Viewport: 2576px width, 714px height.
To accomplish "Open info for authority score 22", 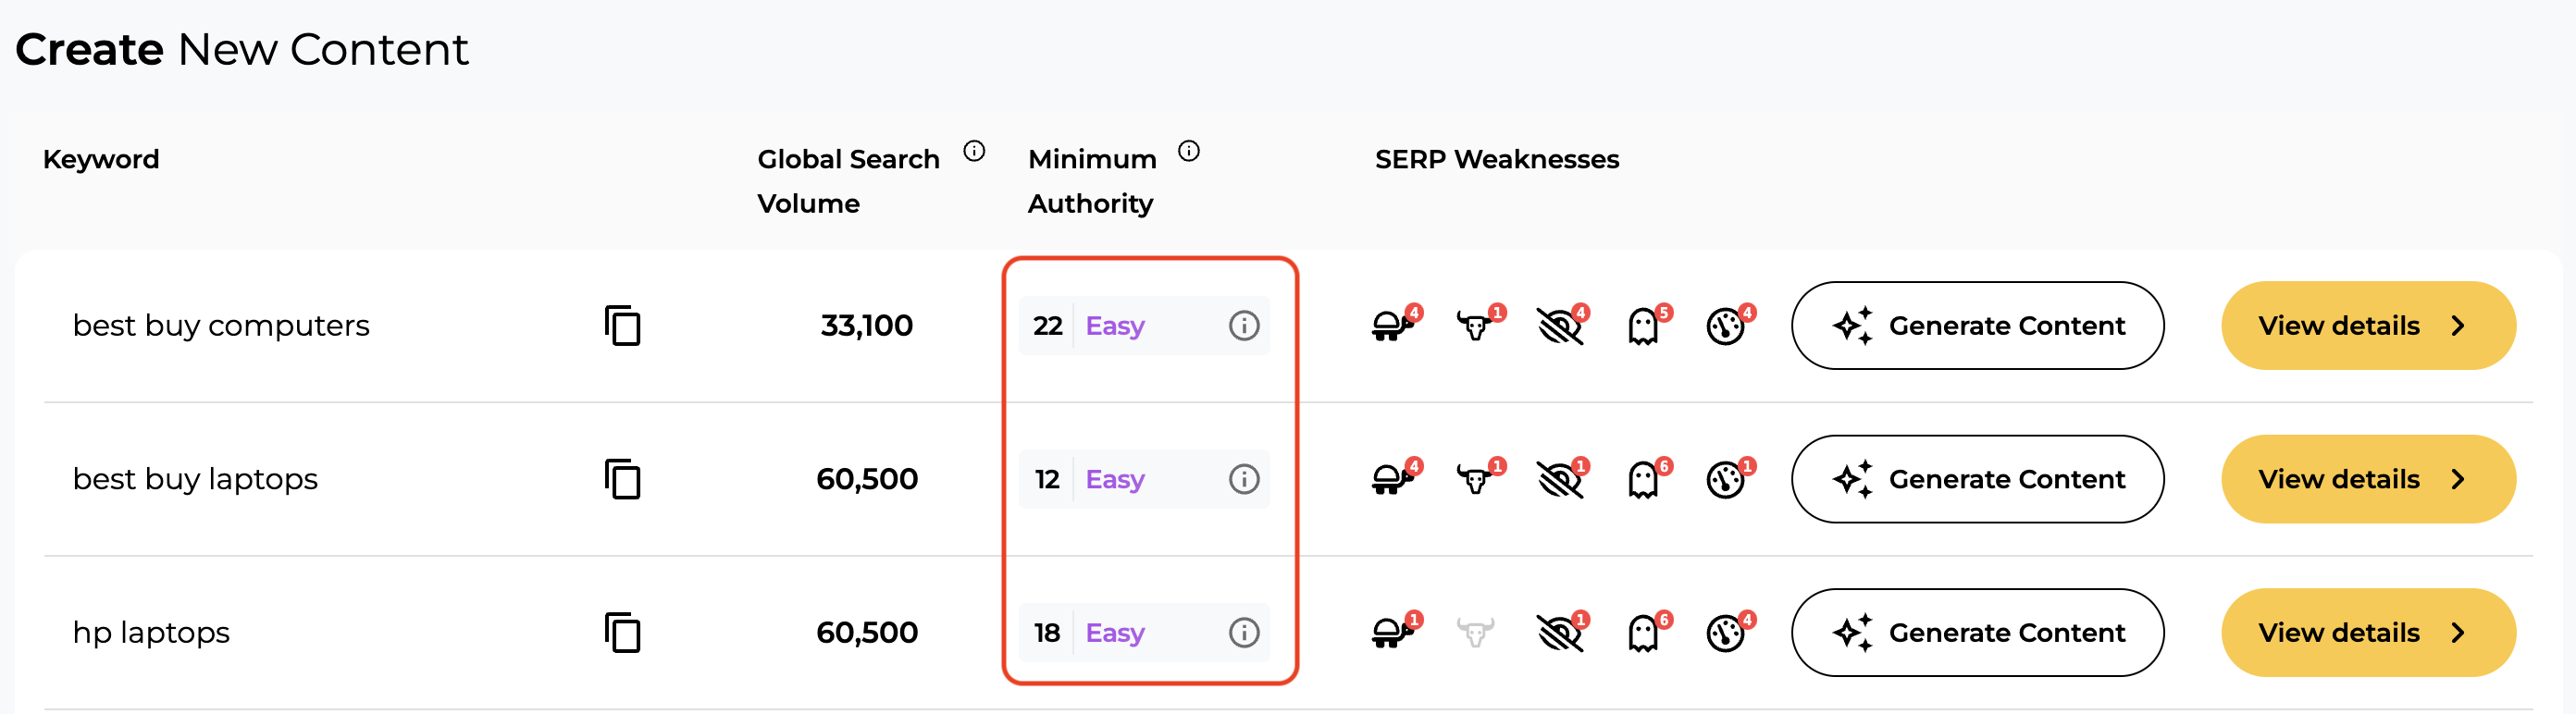I will [x=1243, y=326].
